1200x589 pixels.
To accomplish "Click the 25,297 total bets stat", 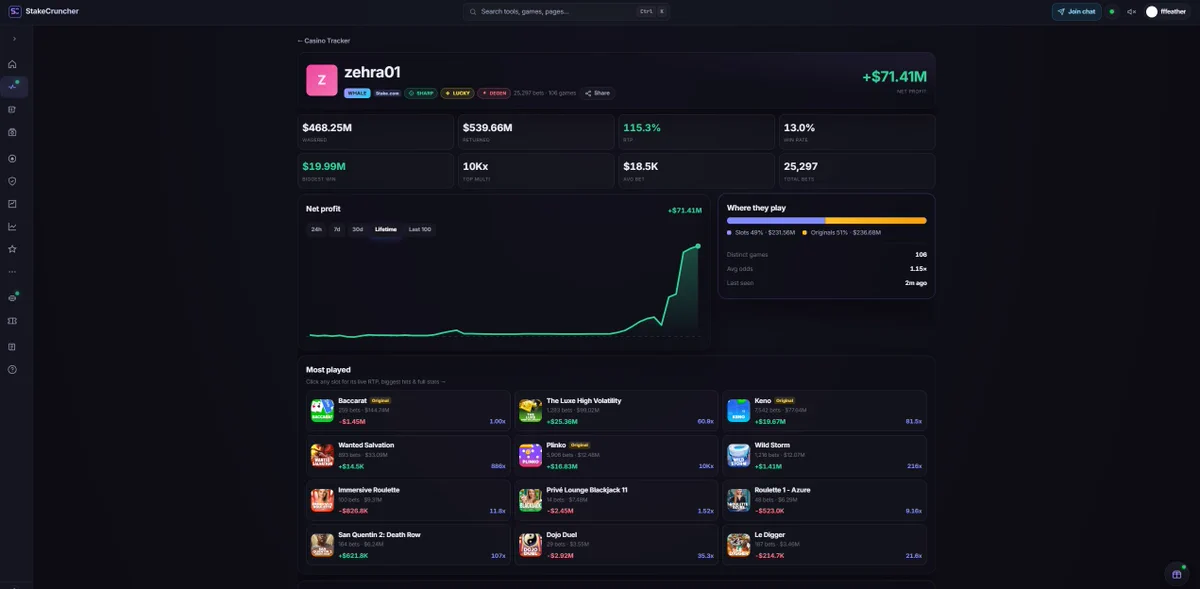I will 856,171.
